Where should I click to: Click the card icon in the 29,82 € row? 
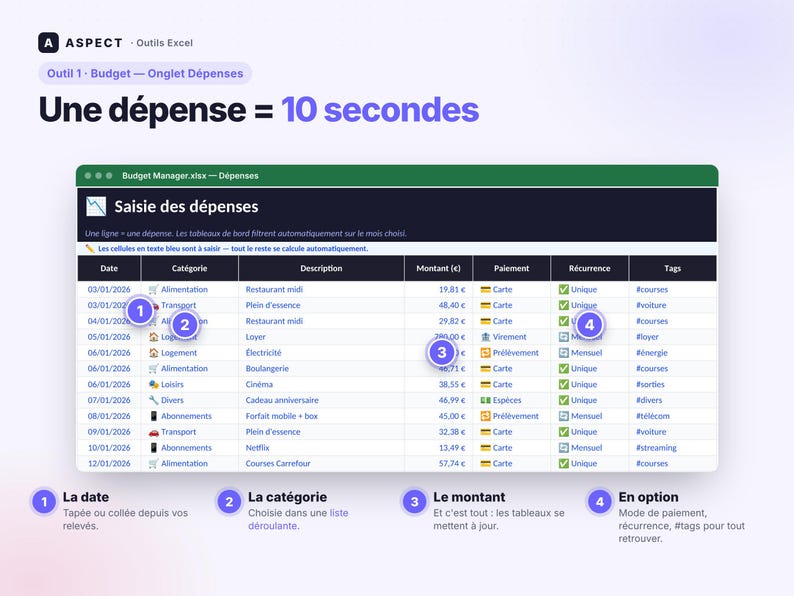pyautogui.click(x=485, y=321)
